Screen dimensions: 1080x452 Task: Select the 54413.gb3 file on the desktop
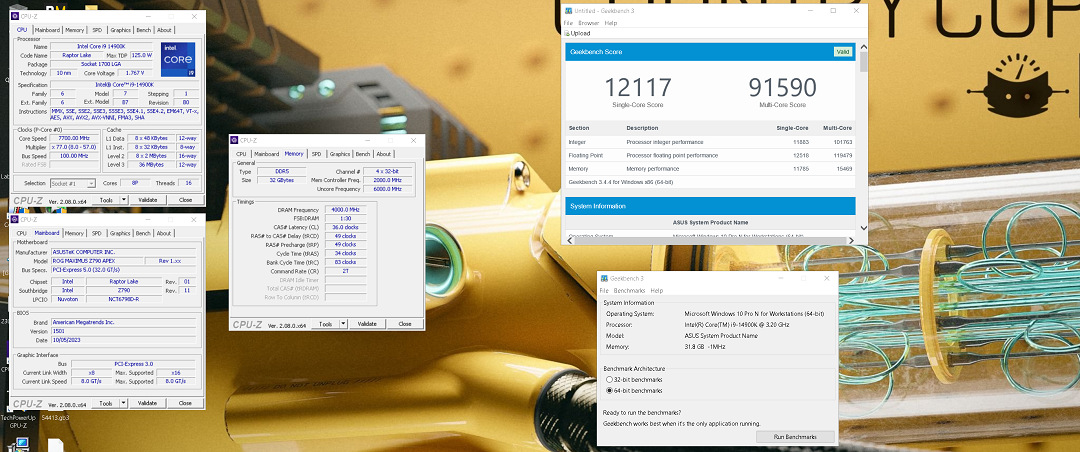pos(55,417)
